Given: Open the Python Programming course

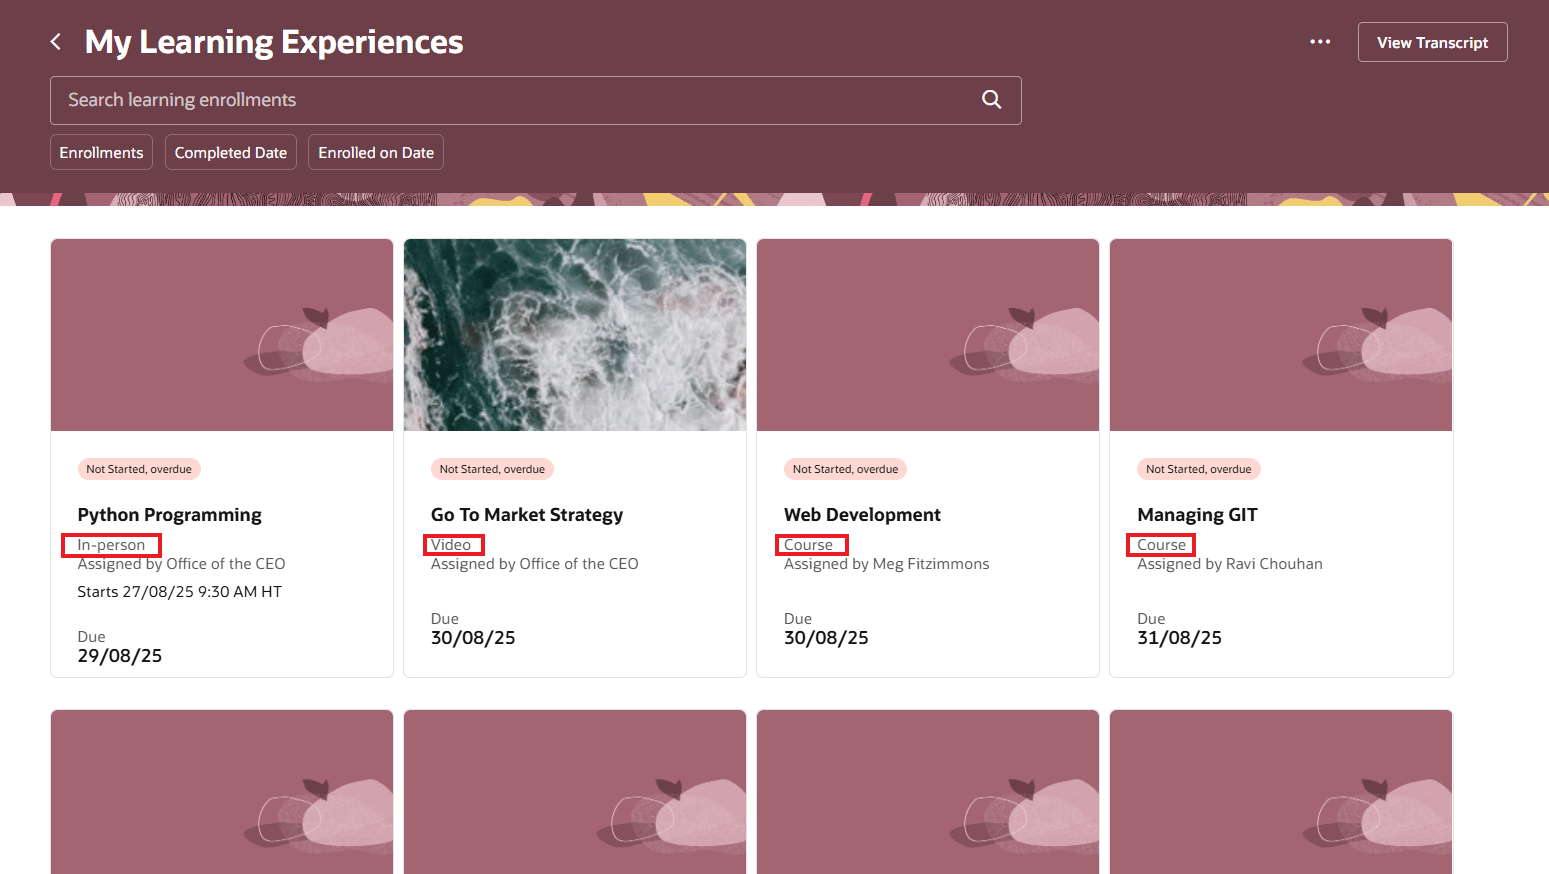Looking at the screenshot, I should coord(169,514).
